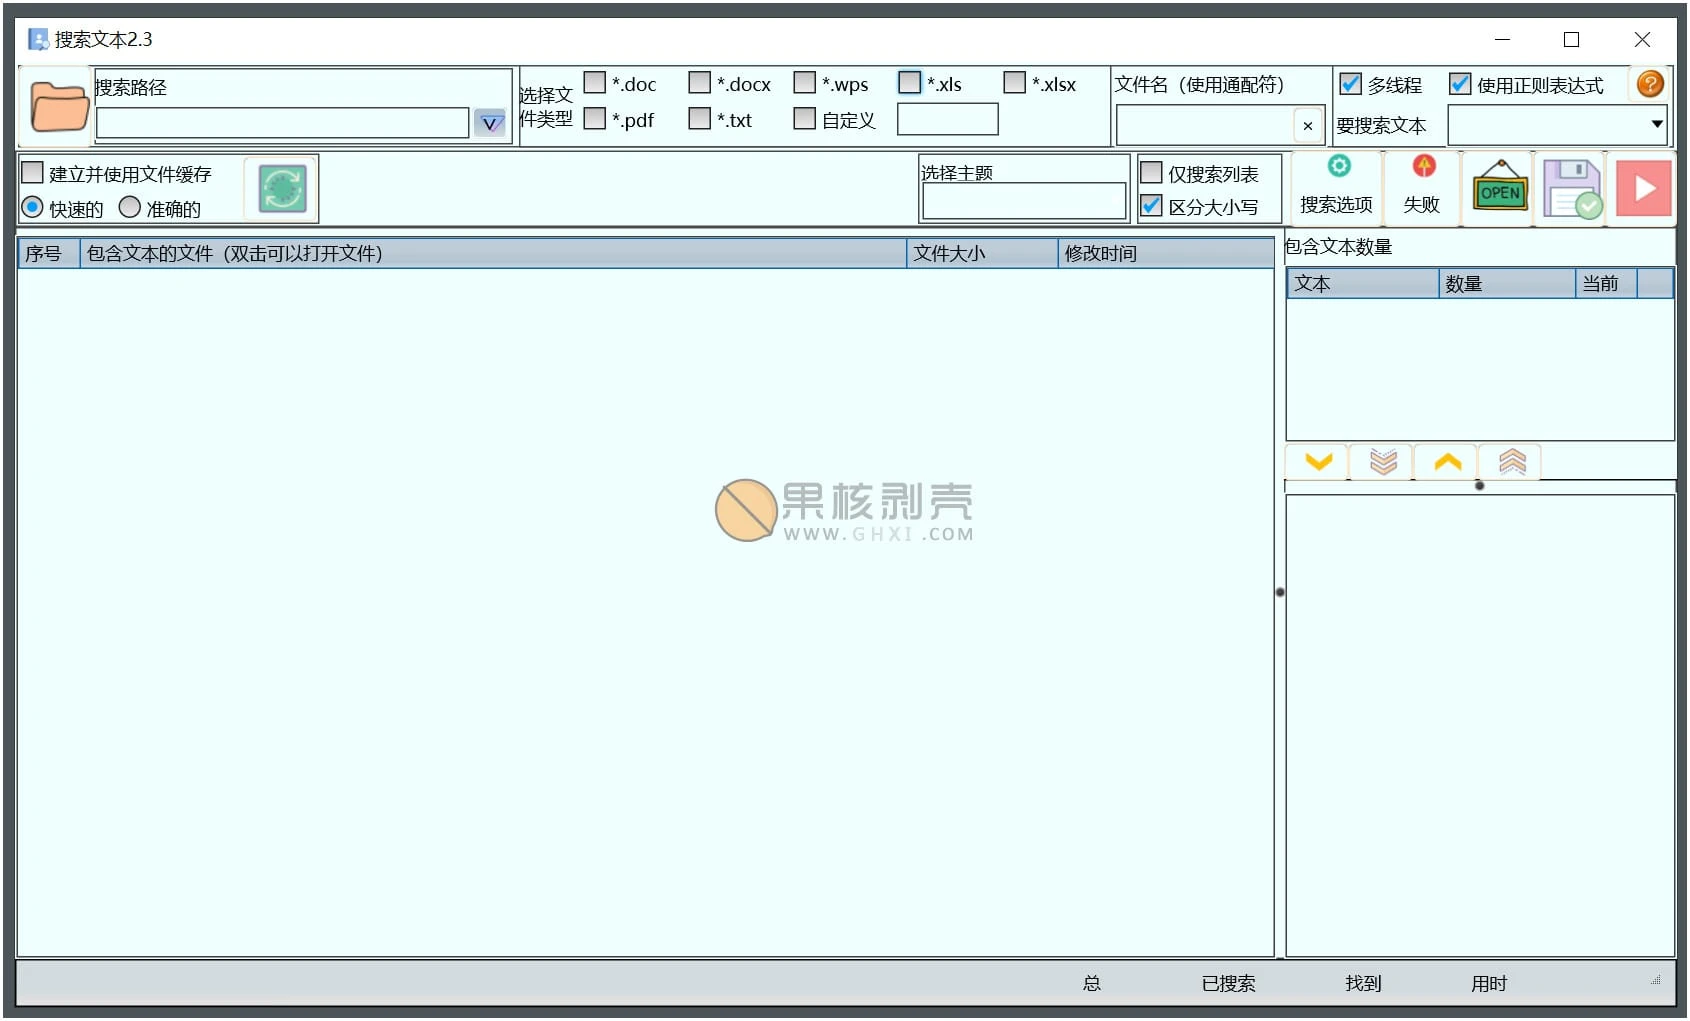Click the horizontal splitter handle dot
Viewport: 1690px width, 1021px height.
[1479, 486]
